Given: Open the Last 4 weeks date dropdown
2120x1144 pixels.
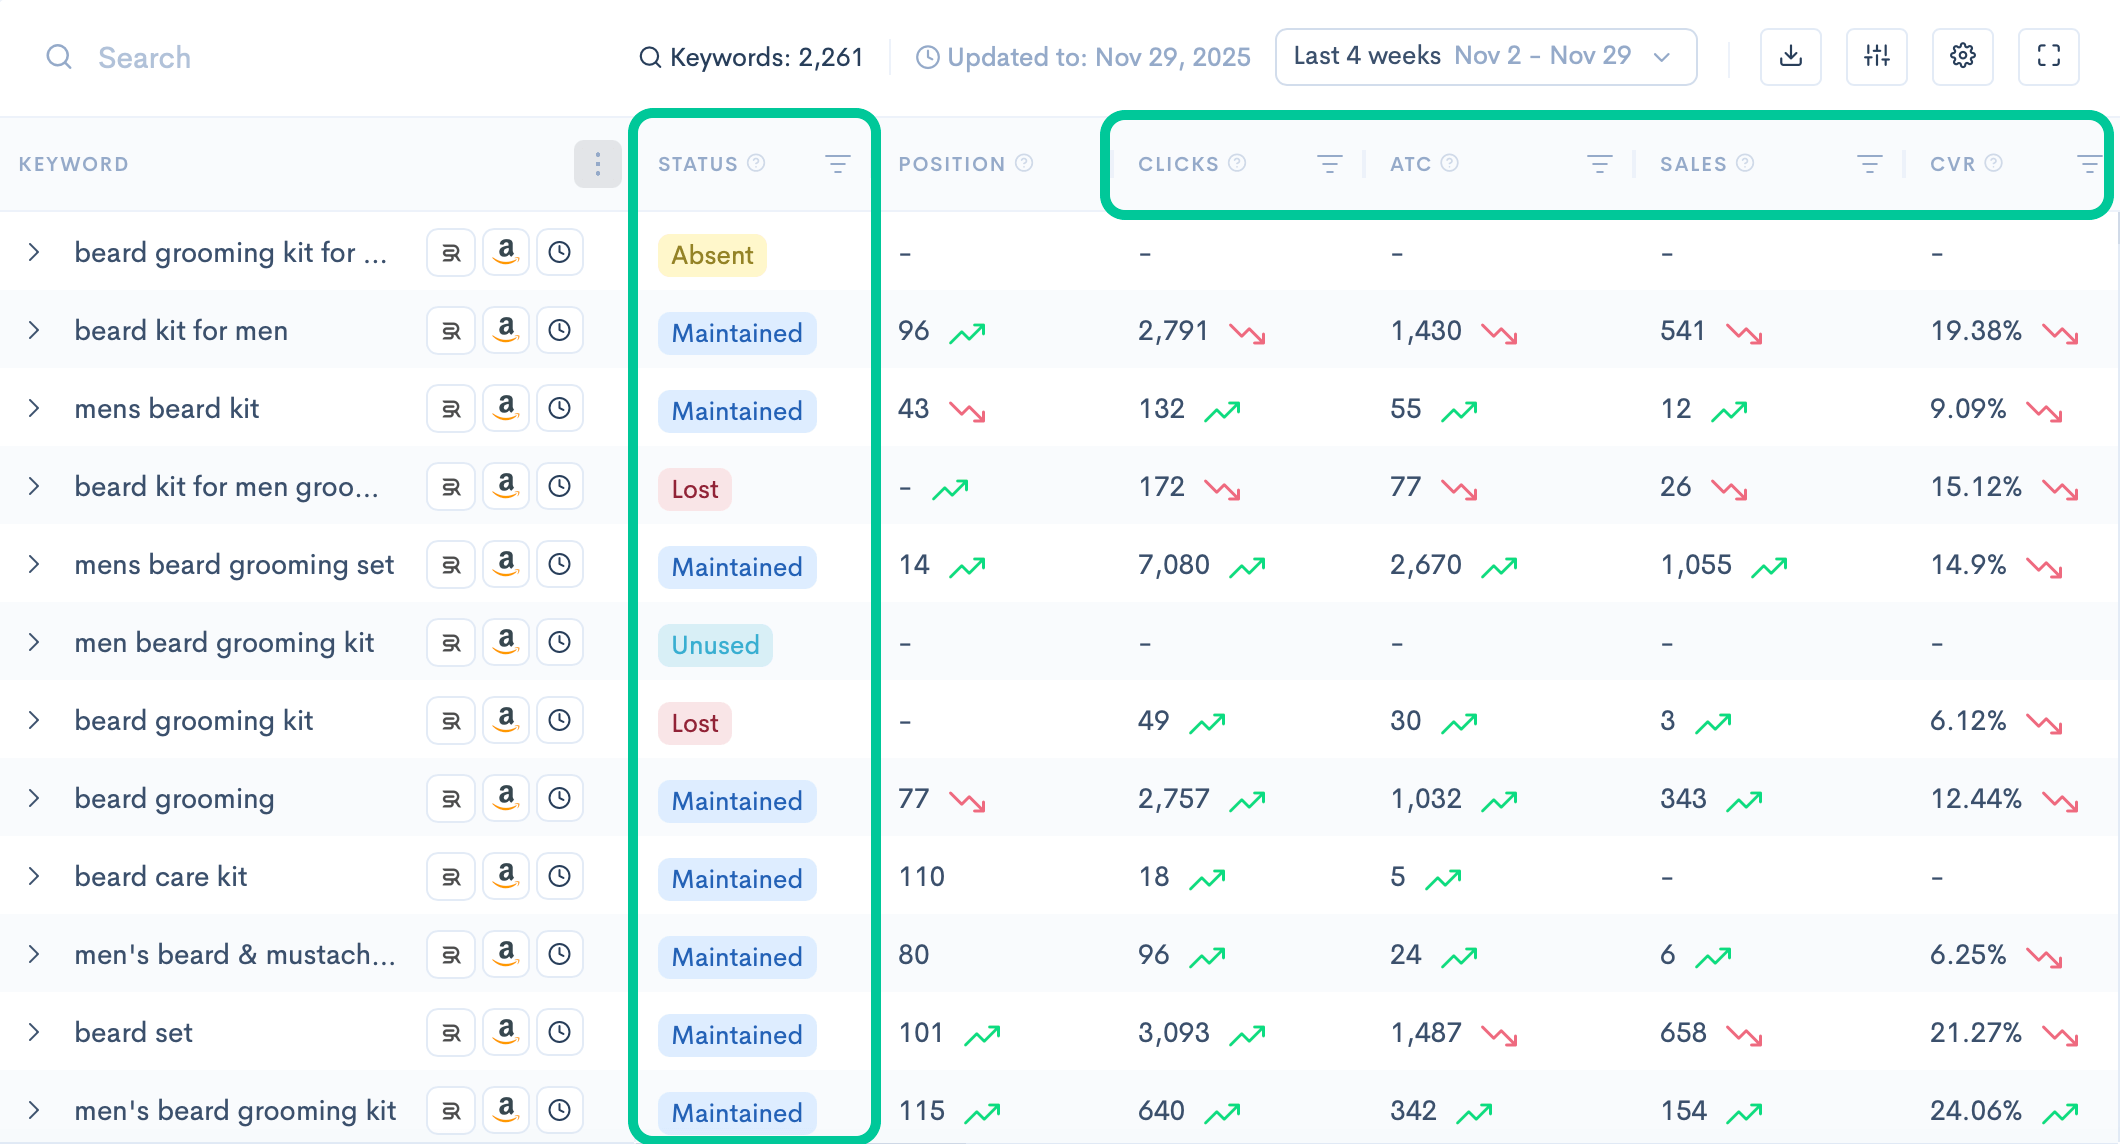Looking at the screenshot, I should (x=1485, y=57).
